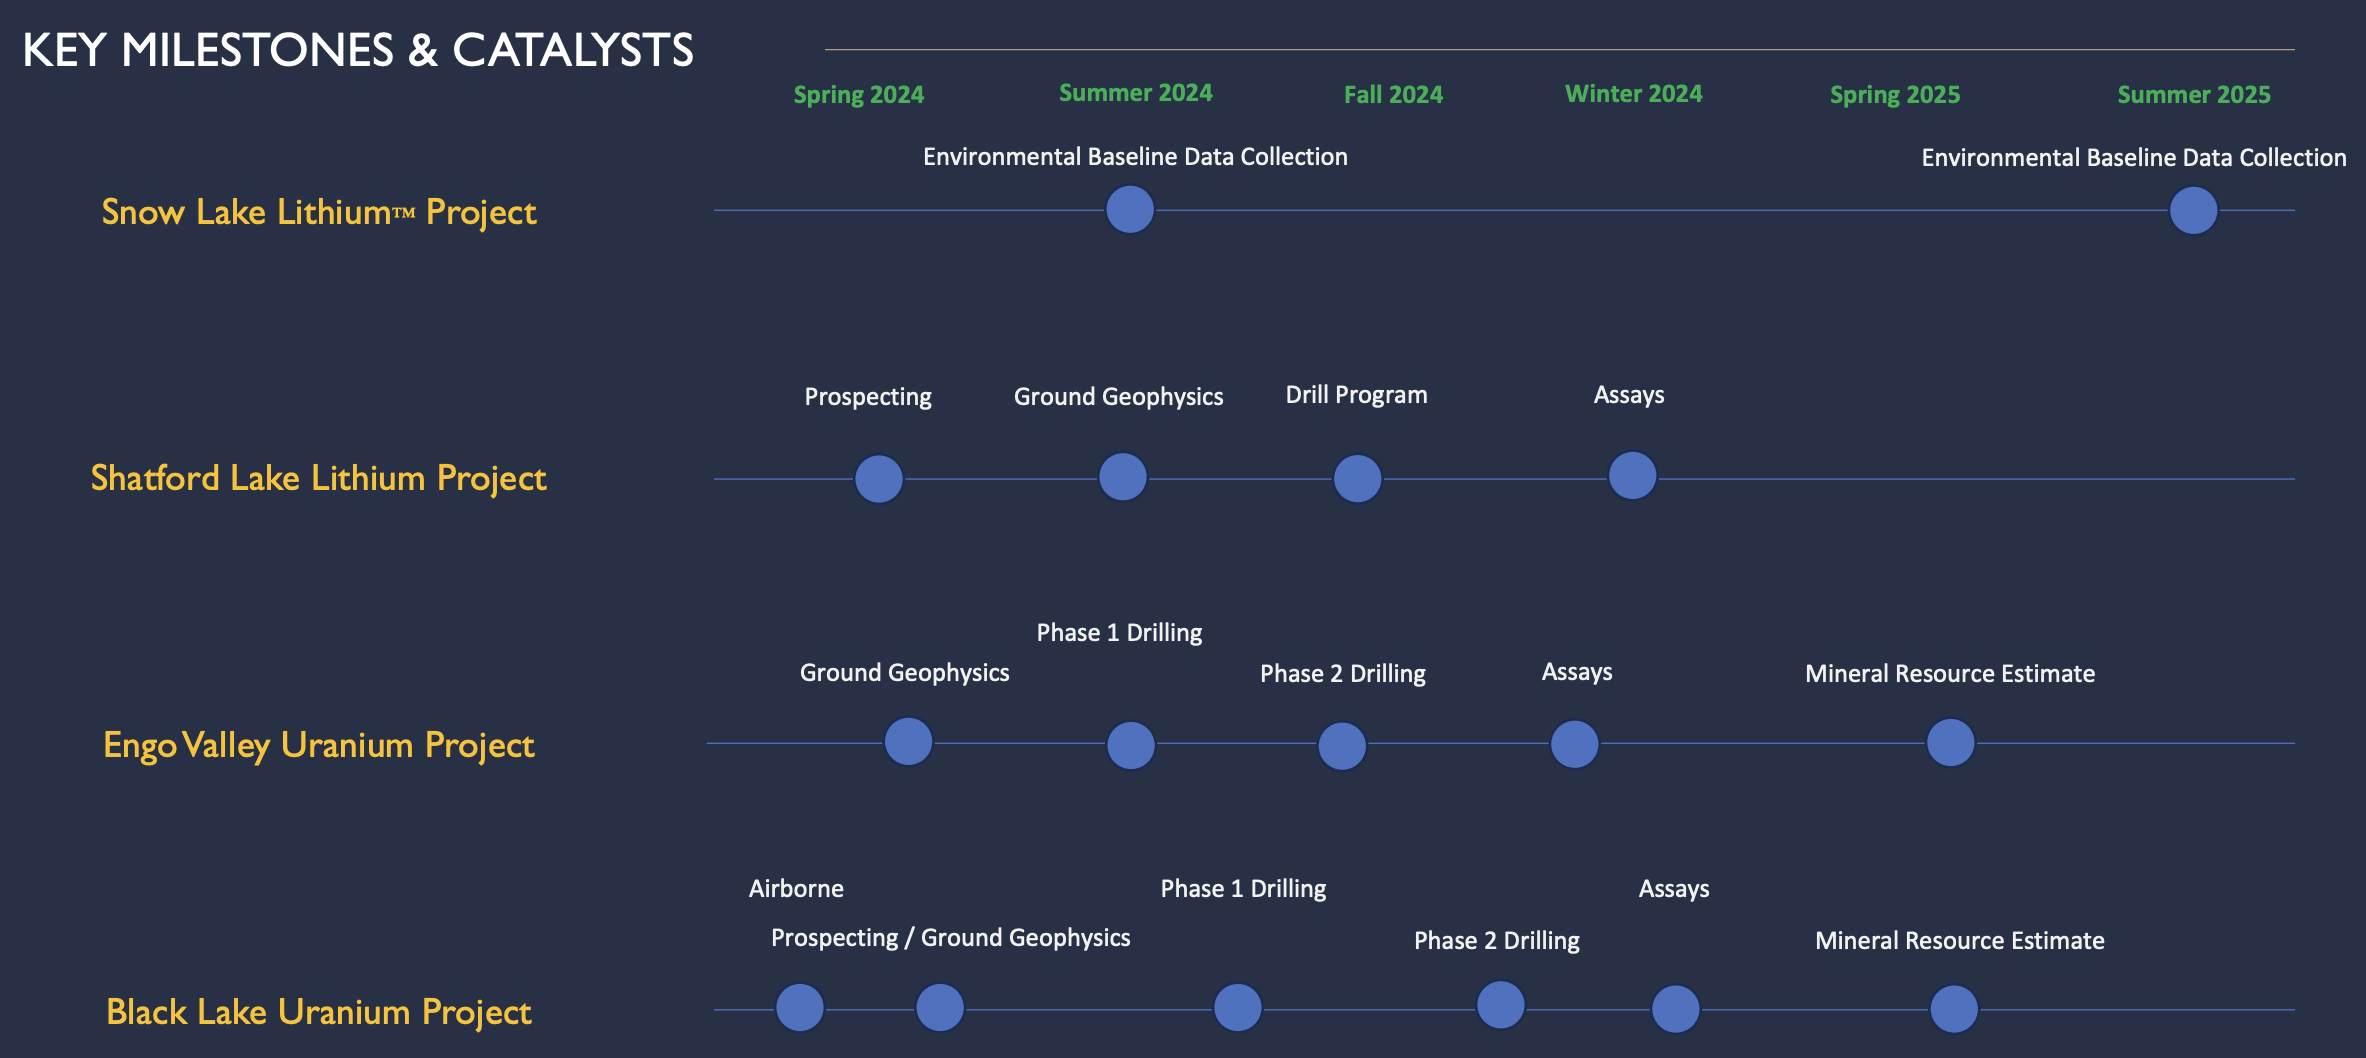2366x1058 pixels.
Task: Click the Spring 2024 column header
Action: click(x=858, y=95)
